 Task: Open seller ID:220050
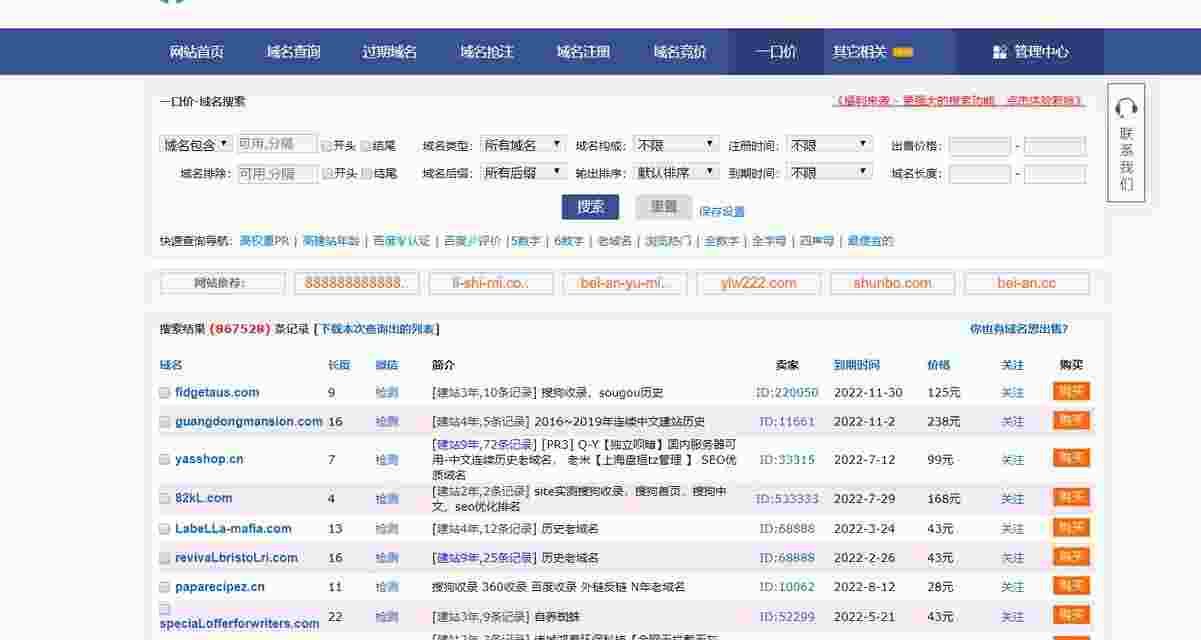(x=788, y=393)
